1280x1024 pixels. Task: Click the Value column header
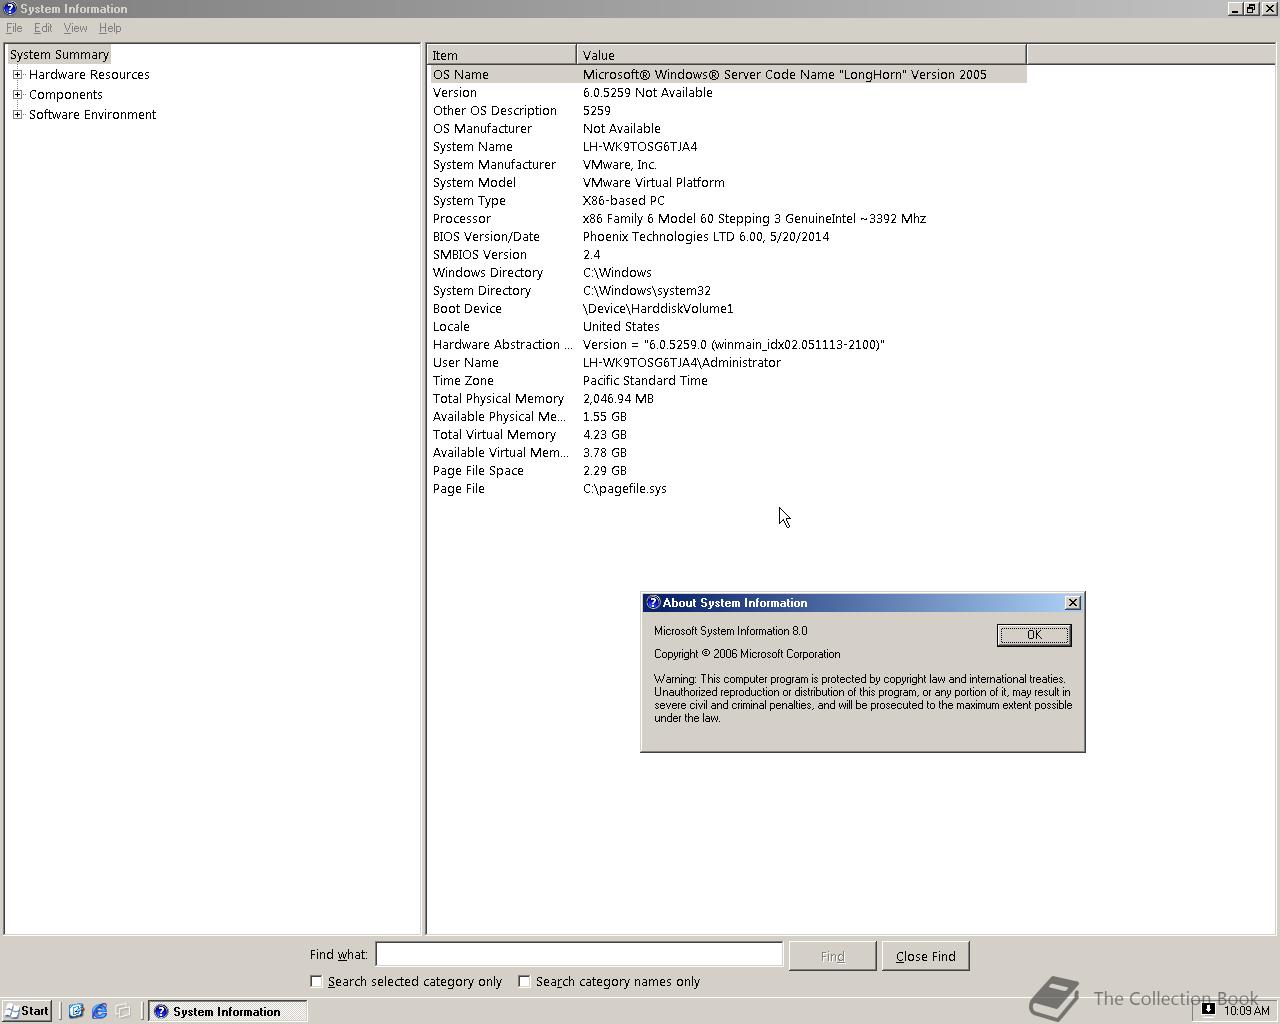[x=801, y=55]
